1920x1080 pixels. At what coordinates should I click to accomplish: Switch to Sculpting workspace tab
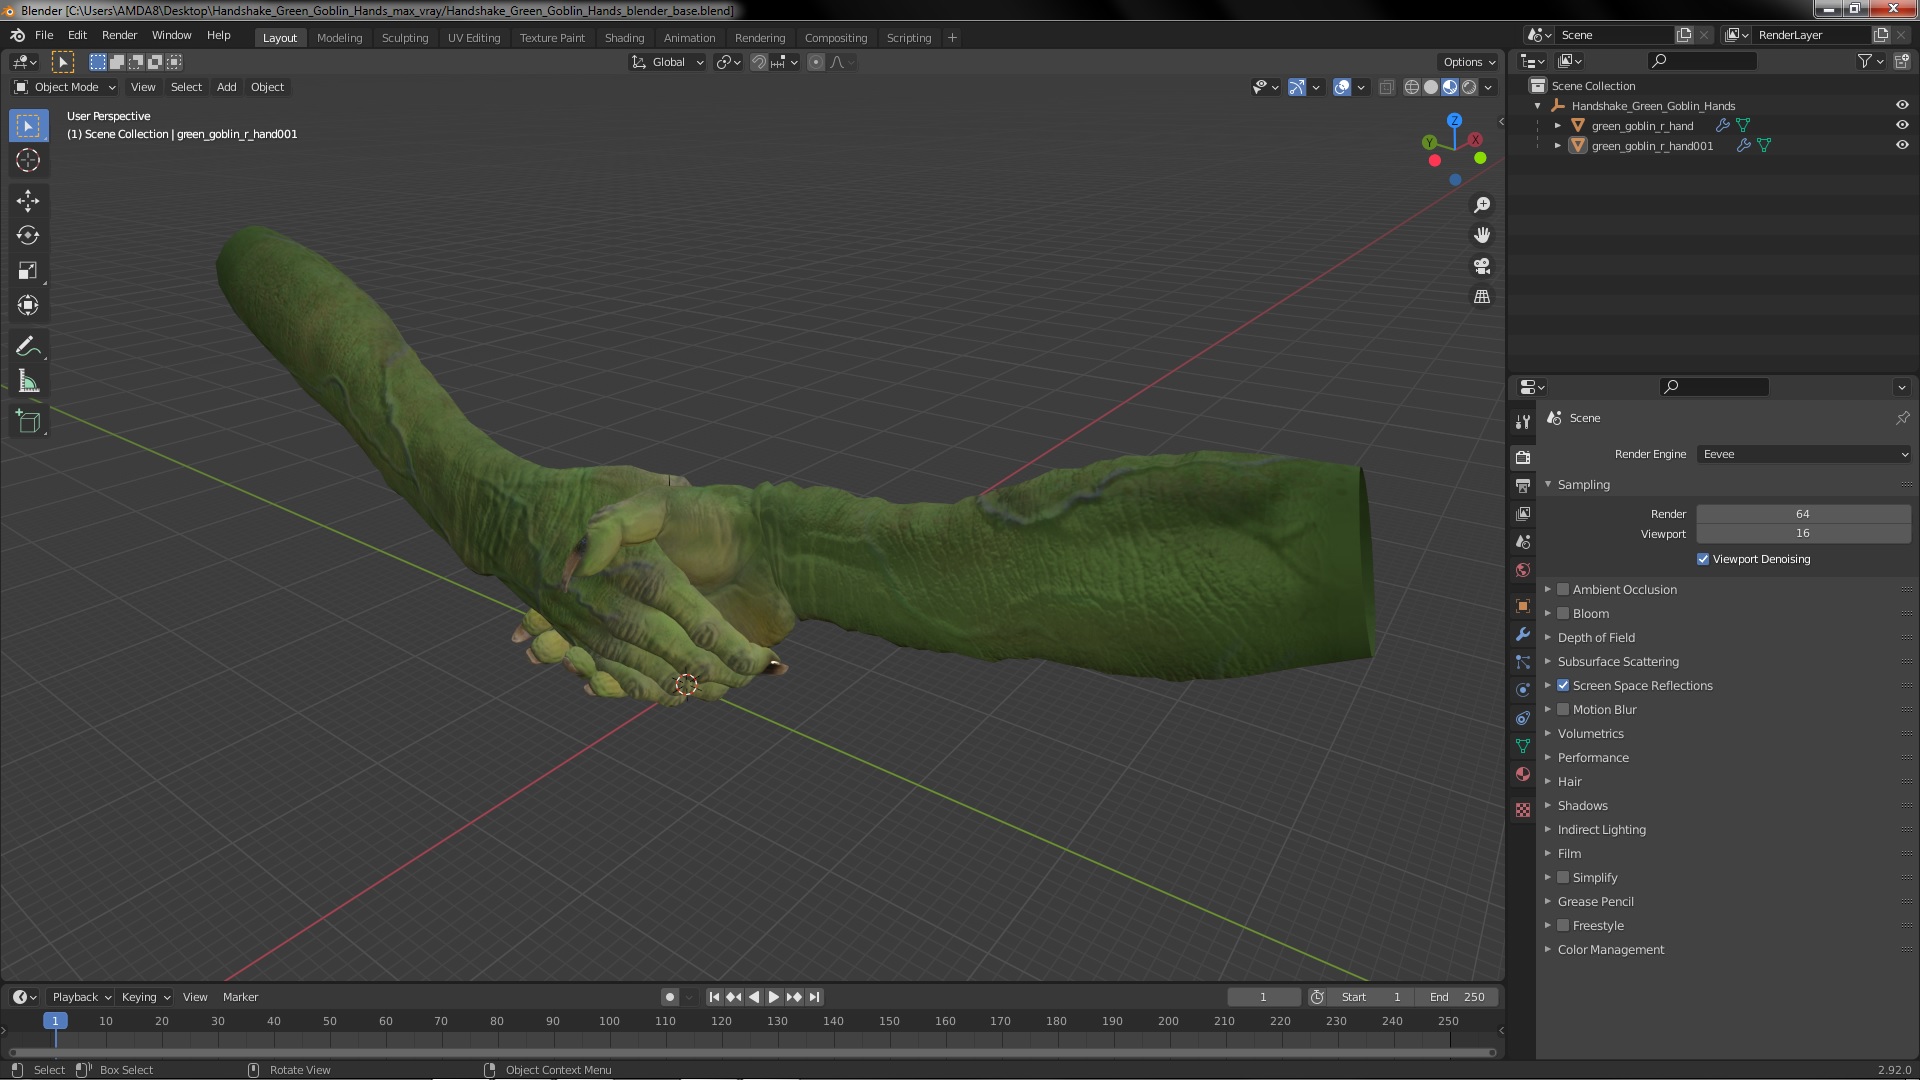404,37
